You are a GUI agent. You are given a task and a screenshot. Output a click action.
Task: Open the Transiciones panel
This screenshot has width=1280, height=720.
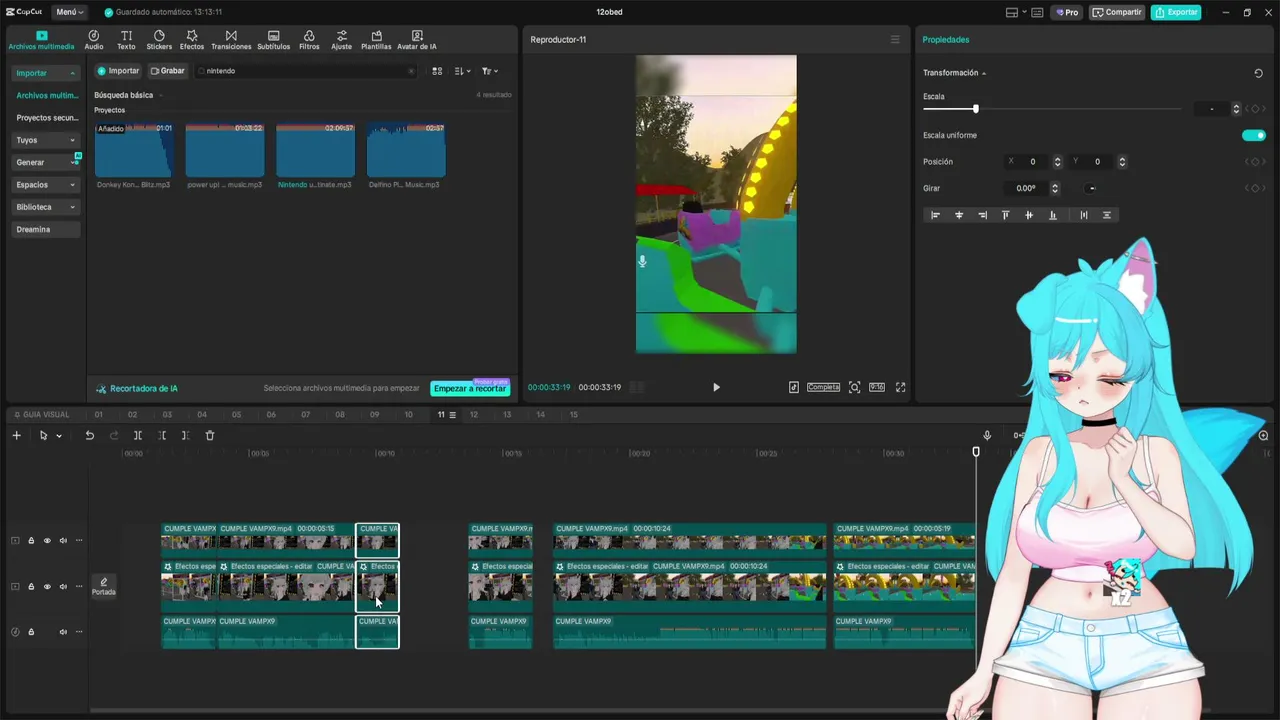pyautogui.click(x=231, y=40)
